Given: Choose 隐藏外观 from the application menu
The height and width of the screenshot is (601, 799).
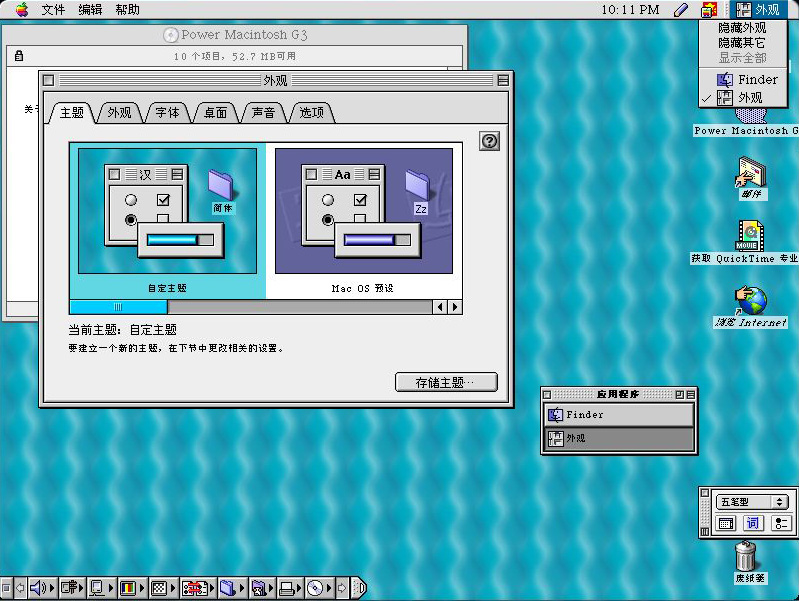Looking at the screenshot, I should 742,28.
